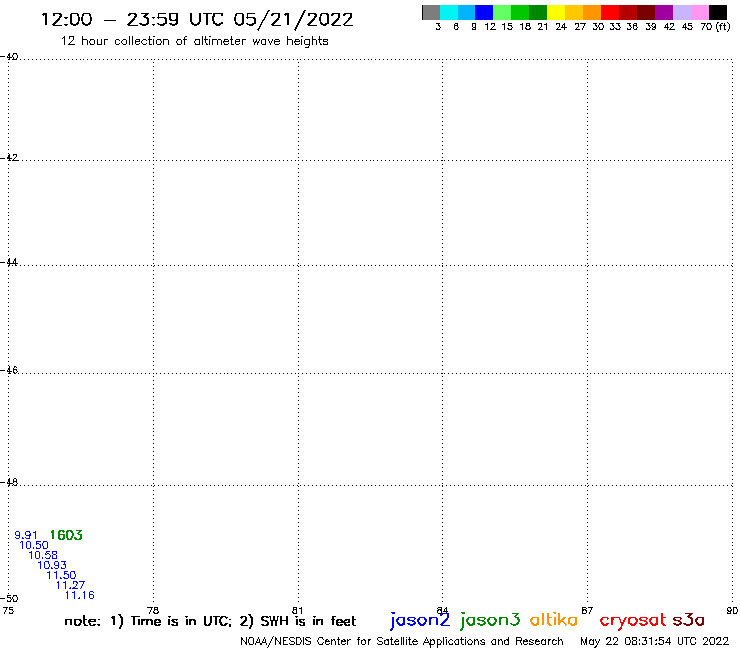Click the wave height value 10.50
740x650 pixels.
[x=34, y=545]
